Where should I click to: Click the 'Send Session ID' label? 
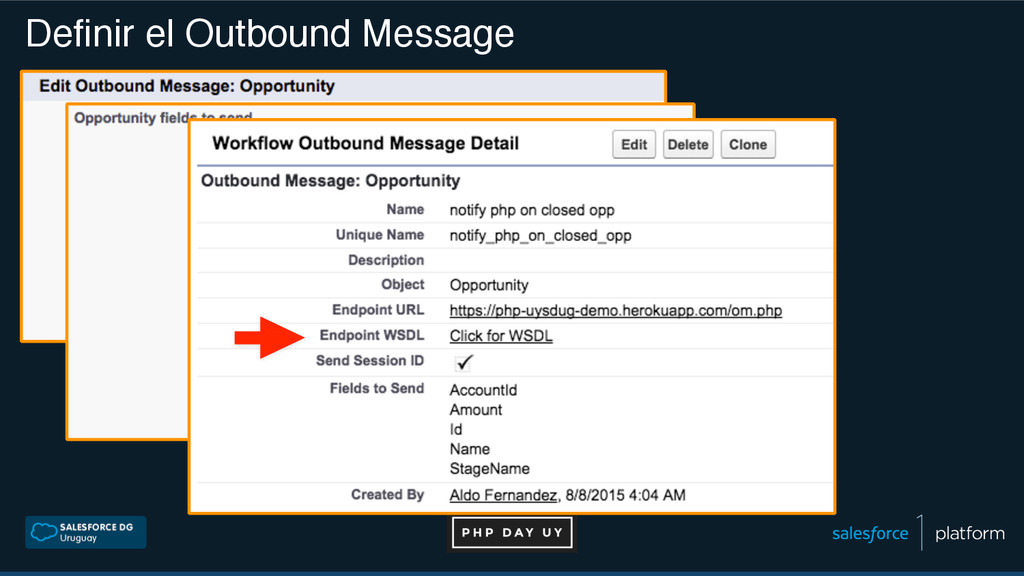(370, 360)
